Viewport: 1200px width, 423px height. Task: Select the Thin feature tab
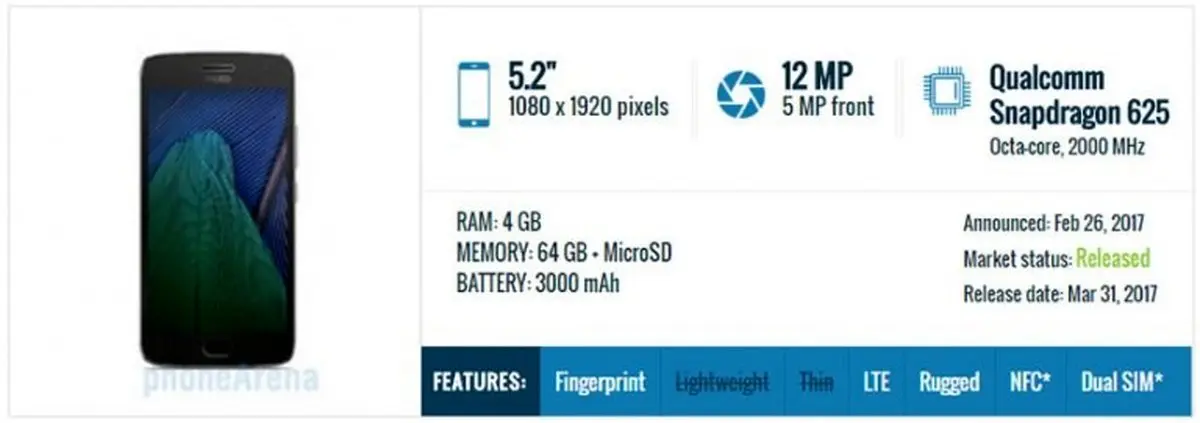pos(816,382)
